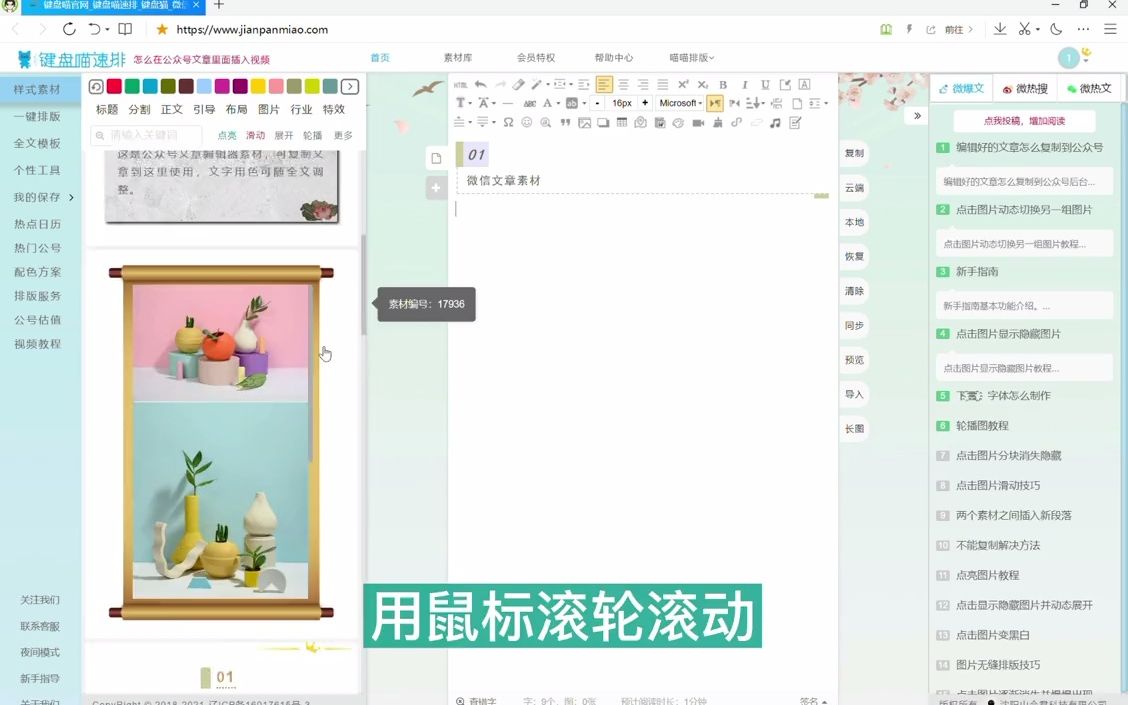
Task: Toggle bold formatting with the B icon
Action: coord(724,86)
